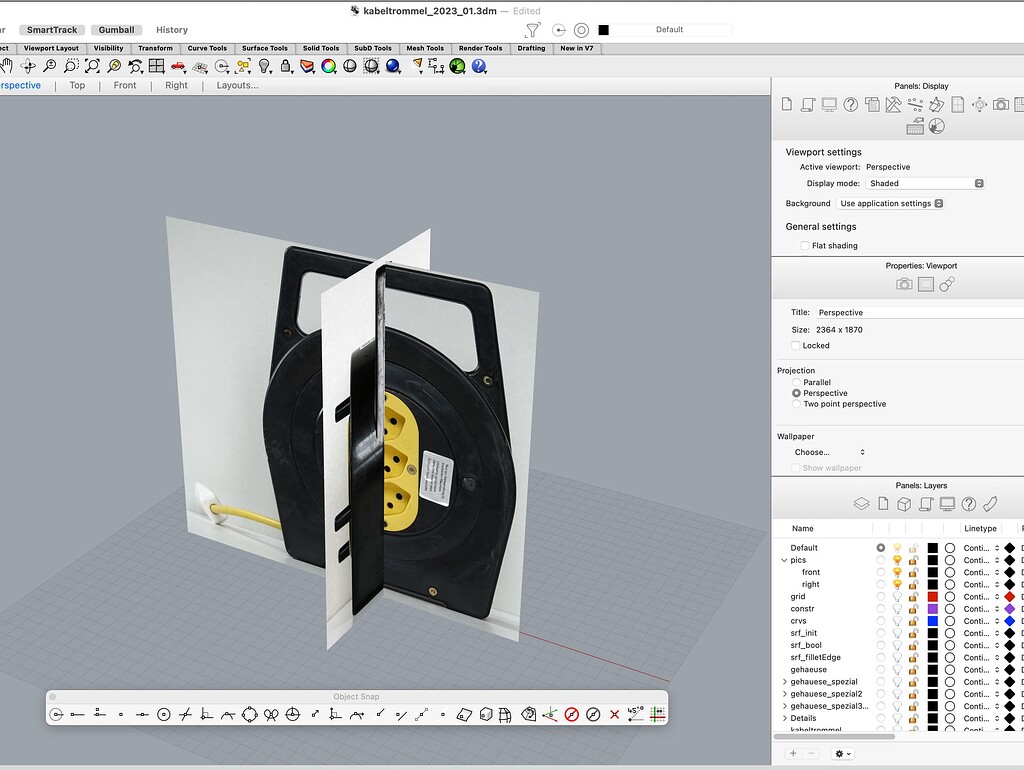Image resolution: width=1024 pixels, height=770 pixels.
Task: Open the Help question mark toolbar icon
Action: click(479, 66)
